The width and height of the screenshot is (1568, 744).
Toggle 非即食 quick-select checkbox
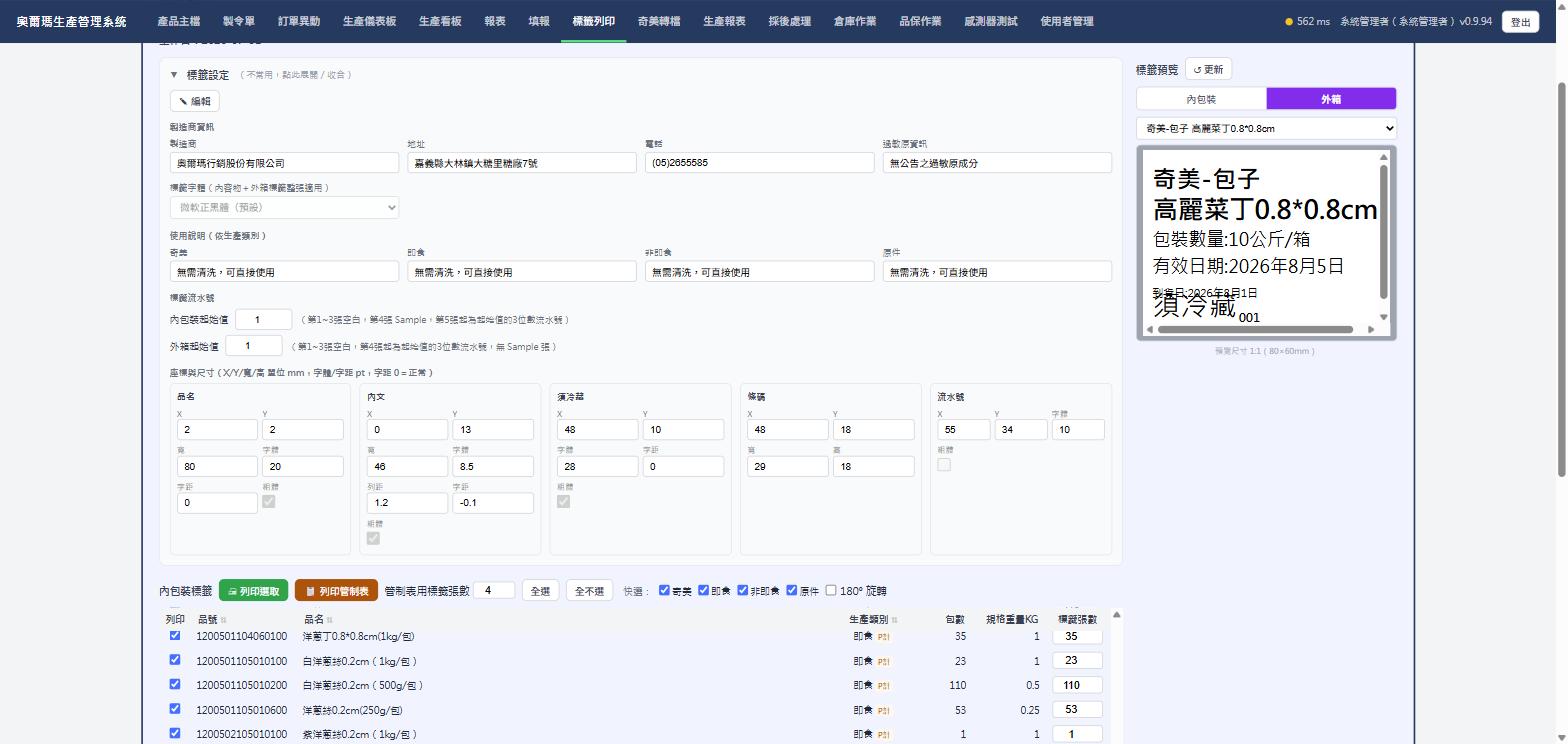tap(743, 590)
